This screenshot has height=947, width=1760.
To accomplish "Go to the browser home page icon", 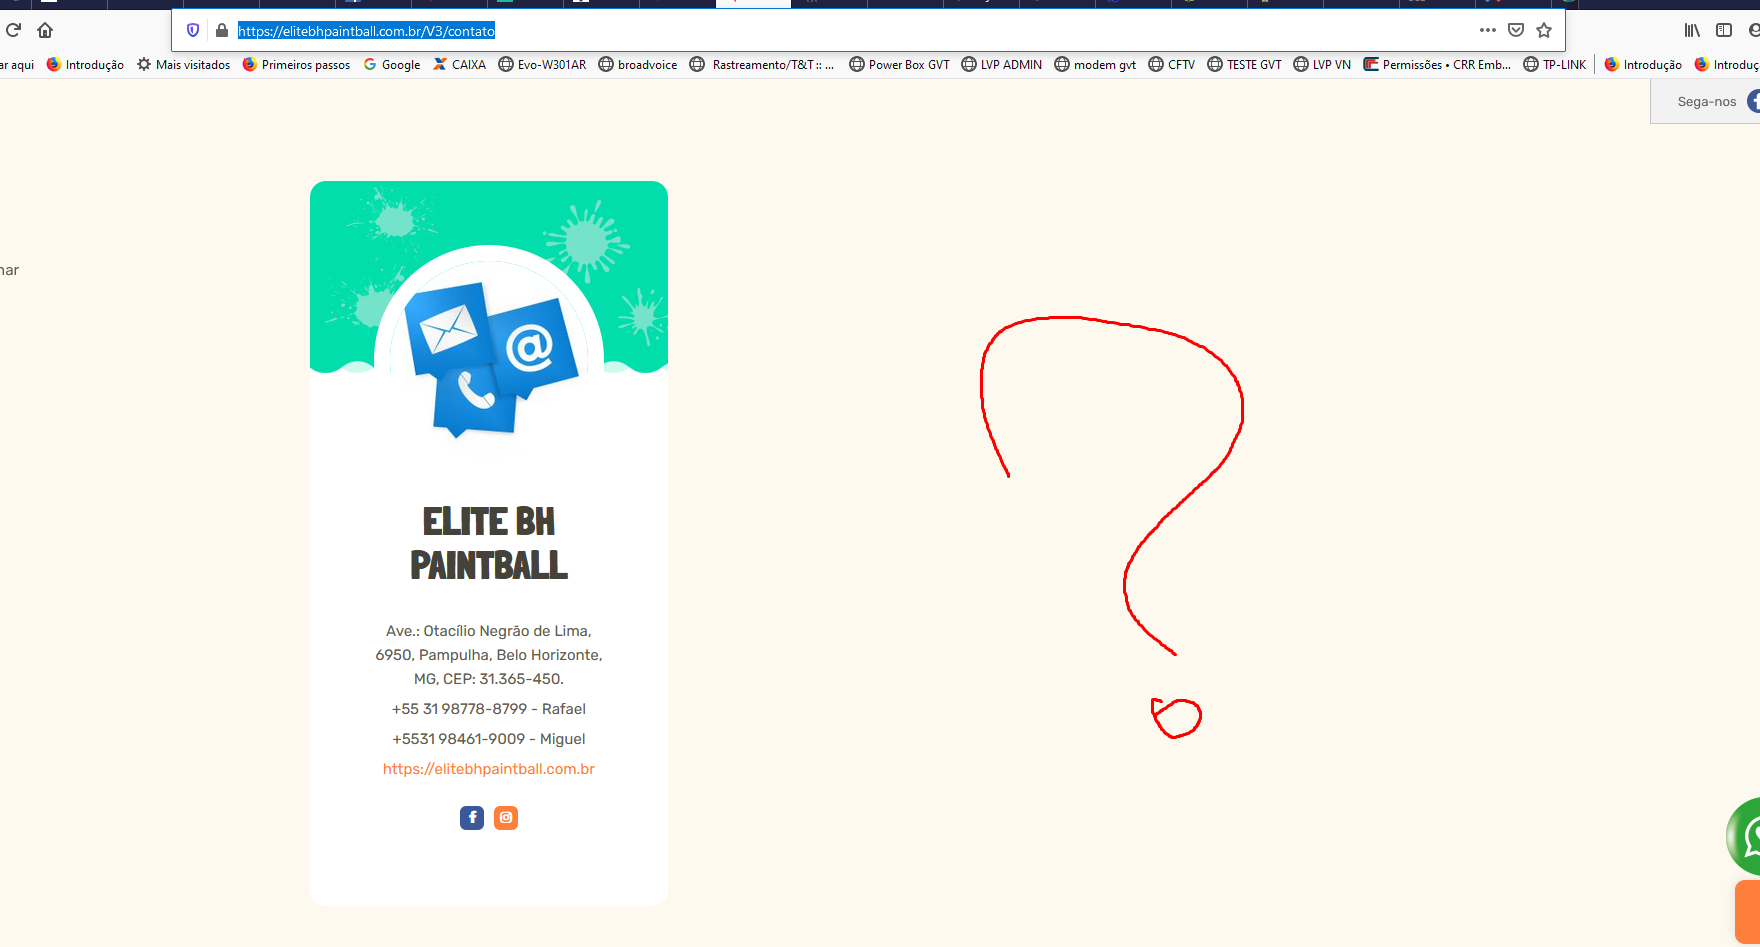I will [x=45, y=30].
